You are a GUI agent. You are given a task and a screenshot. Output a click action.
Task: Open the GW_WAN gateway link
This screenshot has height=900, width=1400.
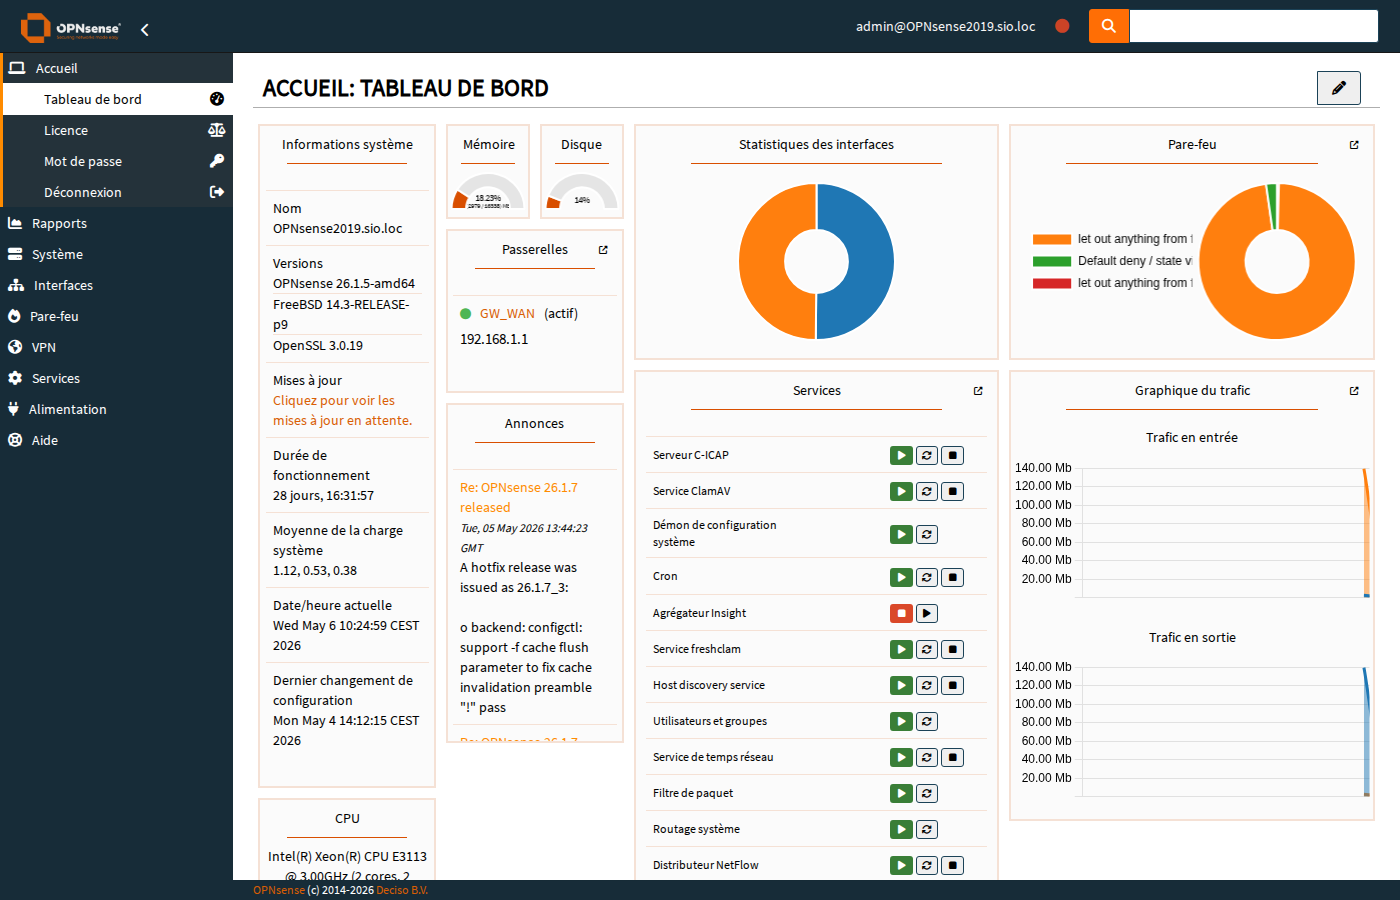click(507, 314)
